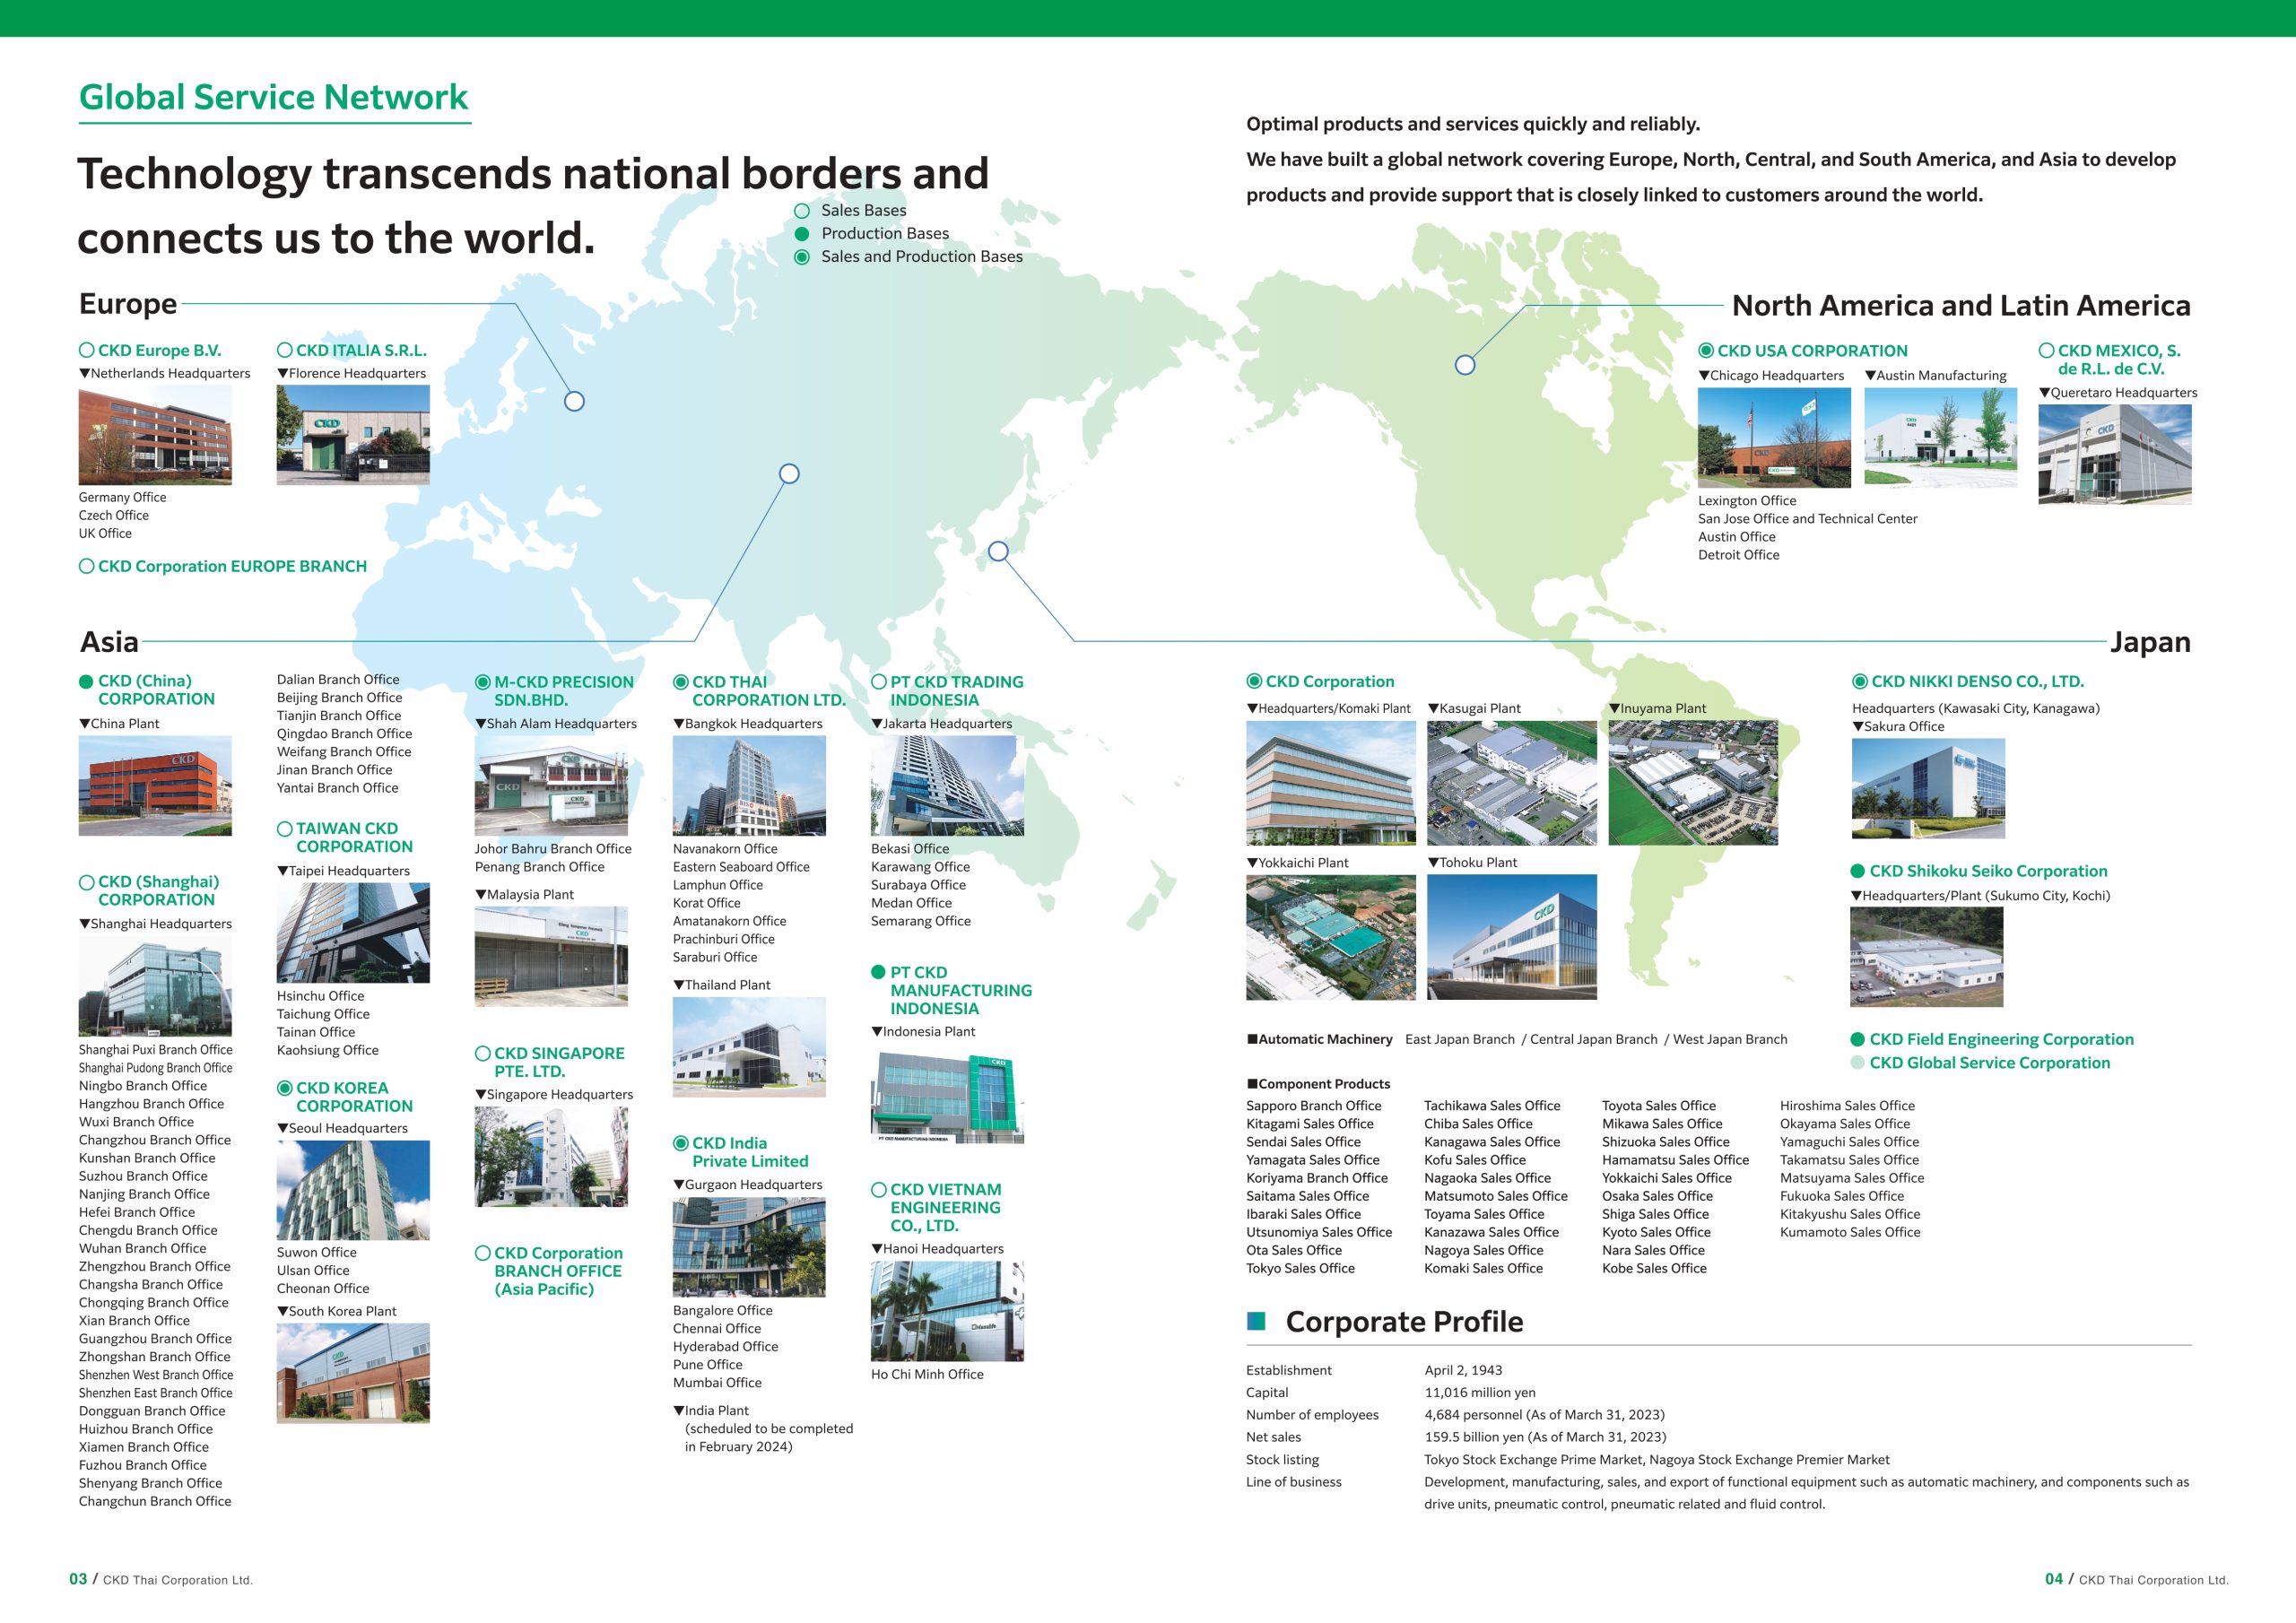
Task: Click the triangle beside Netherlands Headquarters
Action: click(x=85, y=374)
